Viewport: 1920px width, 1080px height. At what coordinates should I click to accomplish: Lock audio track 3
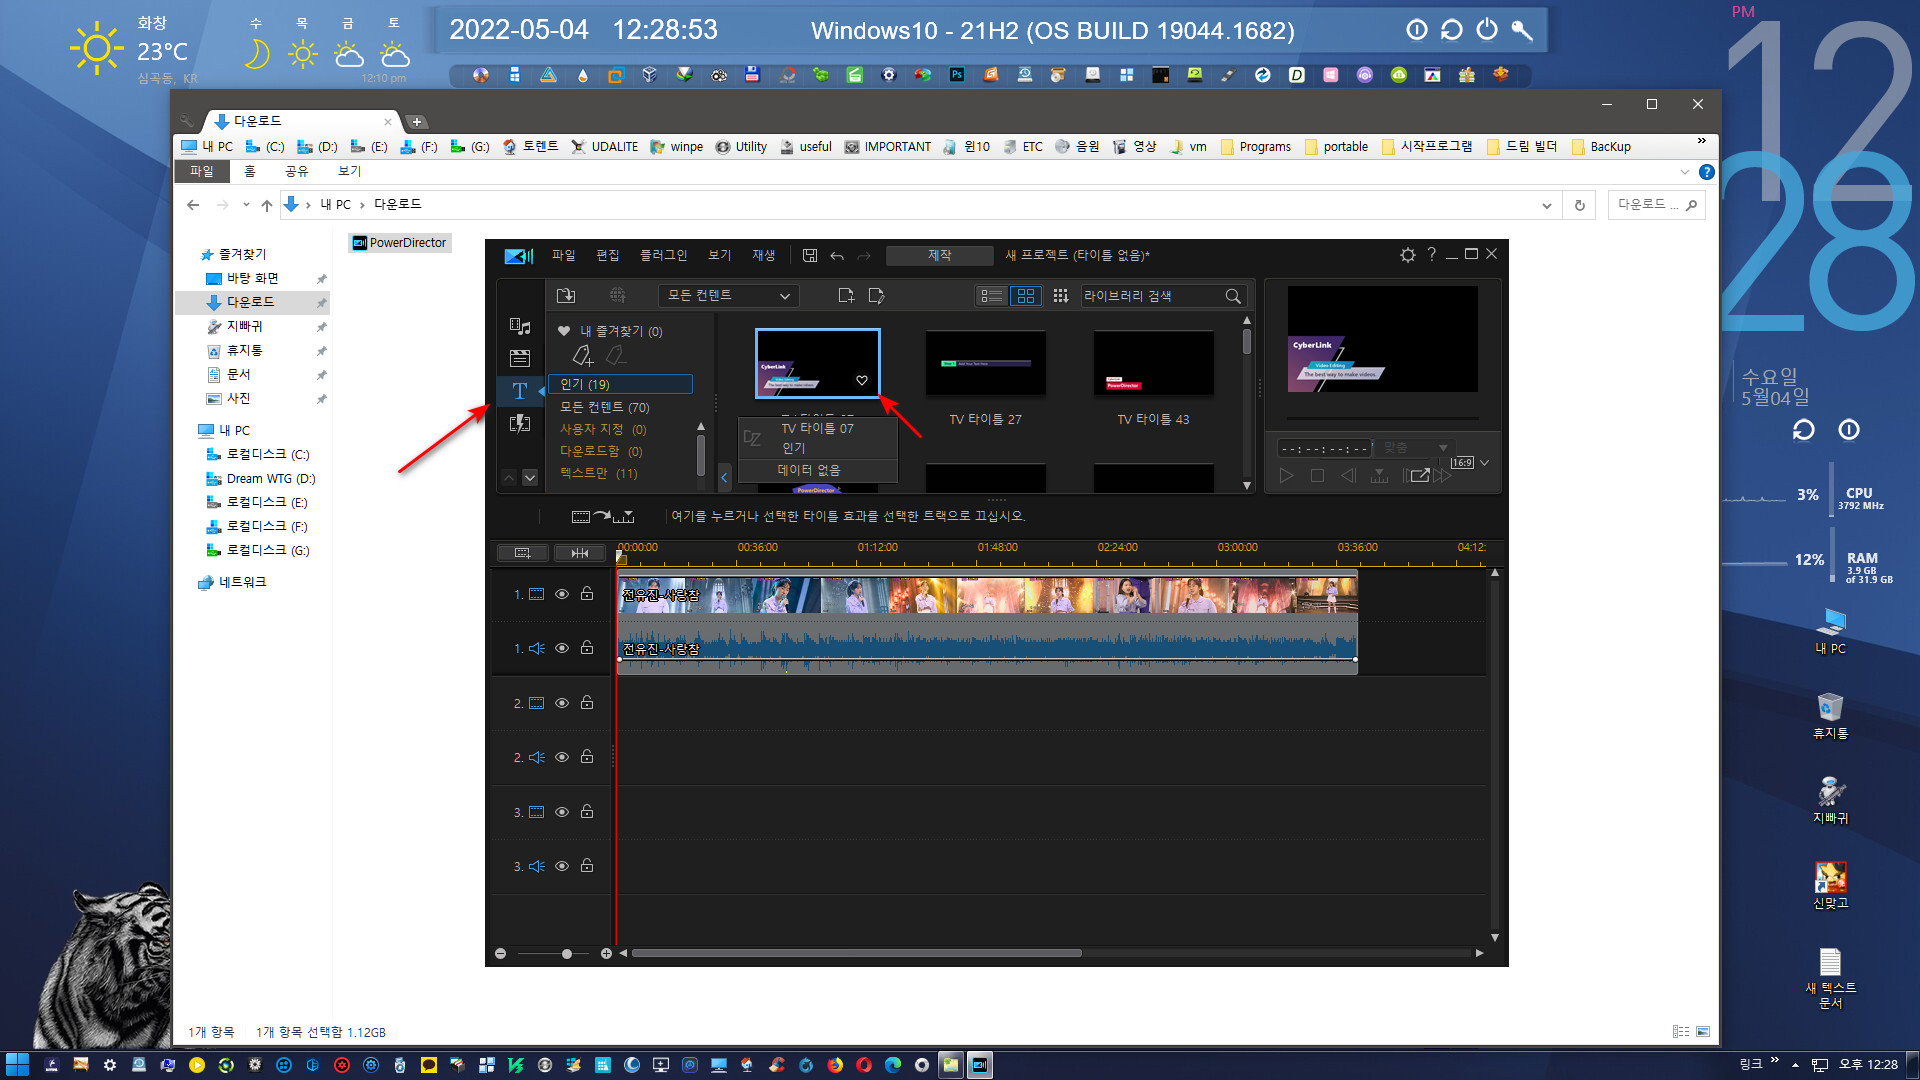(587, 866)
